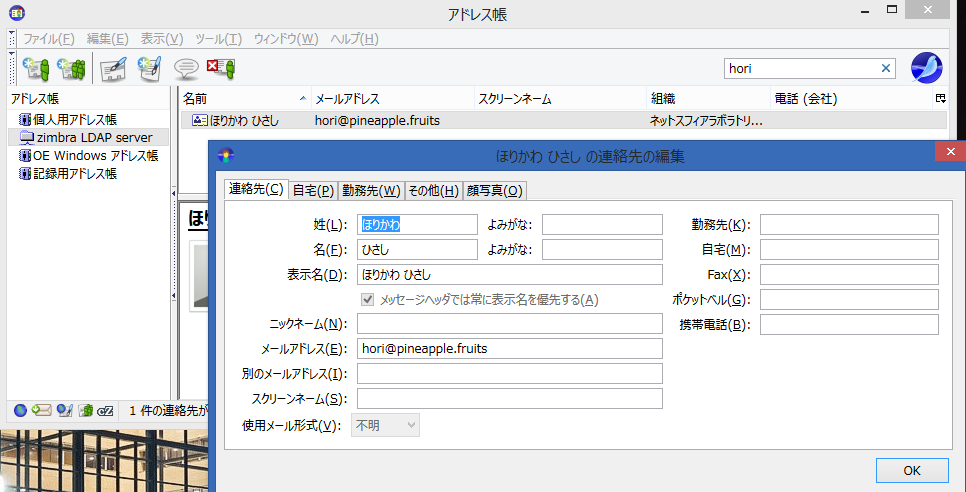The height and width of the screenshot is (492, 966).
Task: Click the Edit Properties toolbar icon
Action: coord(113,69)
